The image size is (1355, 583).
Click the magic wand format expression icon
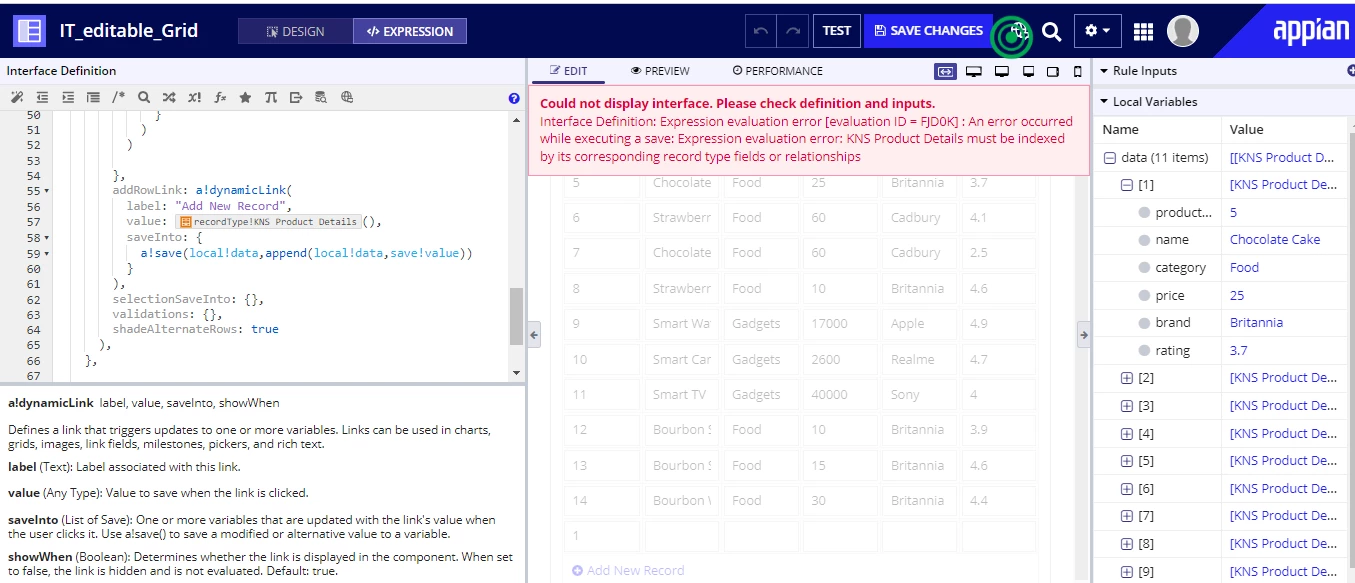pyautogui.click(x=17, y=98)
